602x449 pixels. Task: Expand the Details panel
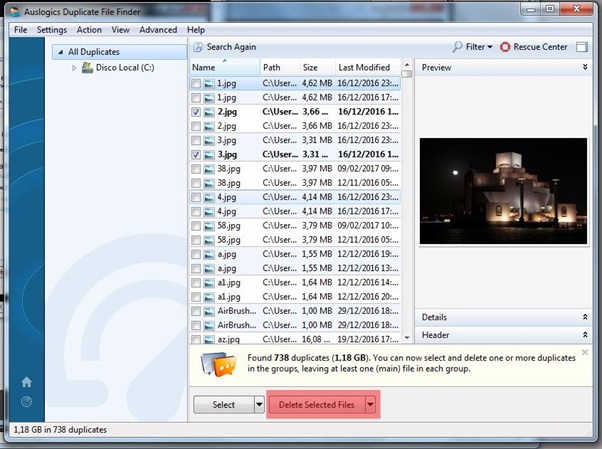[x=585, y=317]
